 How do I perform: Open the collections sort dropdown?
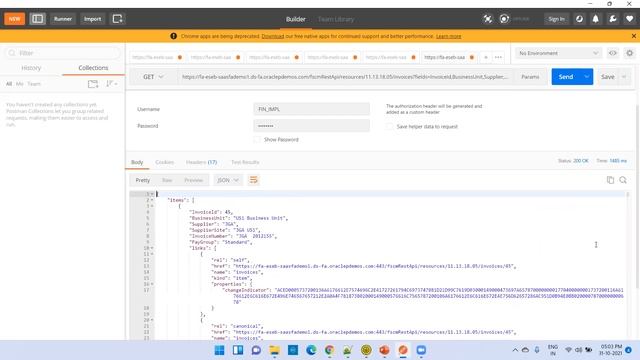(111, 84)
